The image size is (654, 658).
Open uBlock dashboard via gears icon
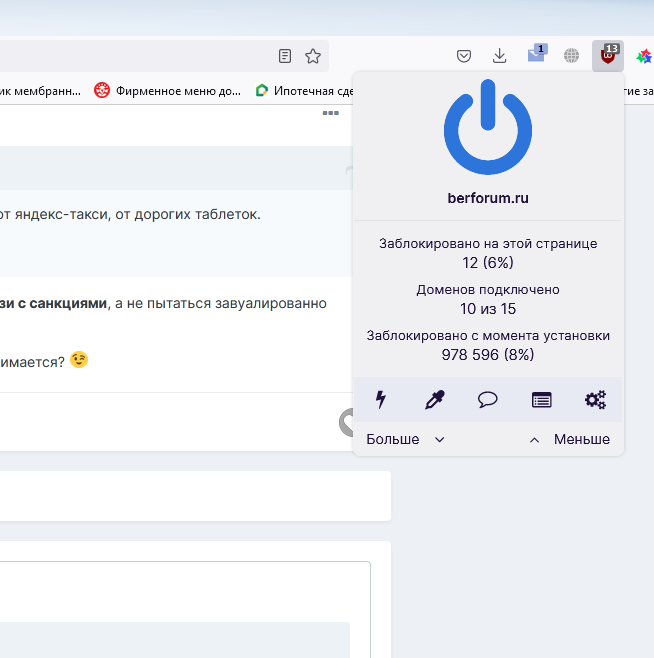pyautogui.click(x=595, y=400)
